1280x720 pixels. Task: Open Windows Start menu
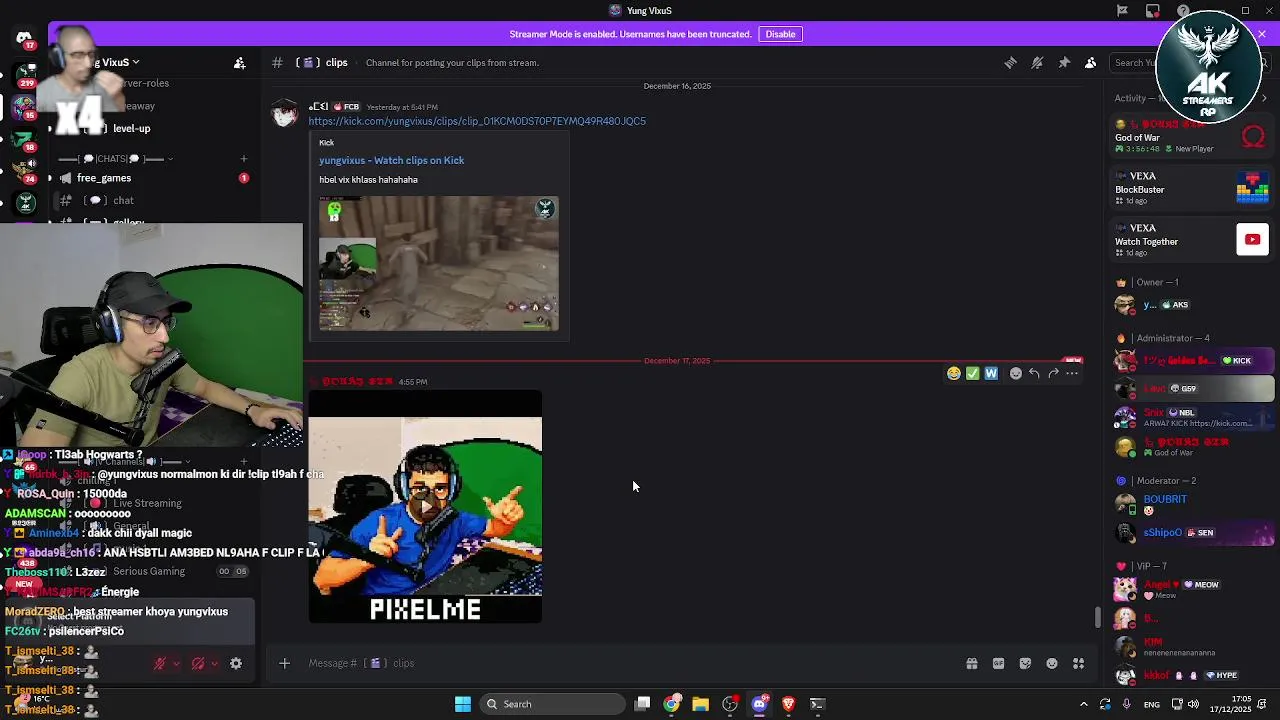tap(463, 704)
